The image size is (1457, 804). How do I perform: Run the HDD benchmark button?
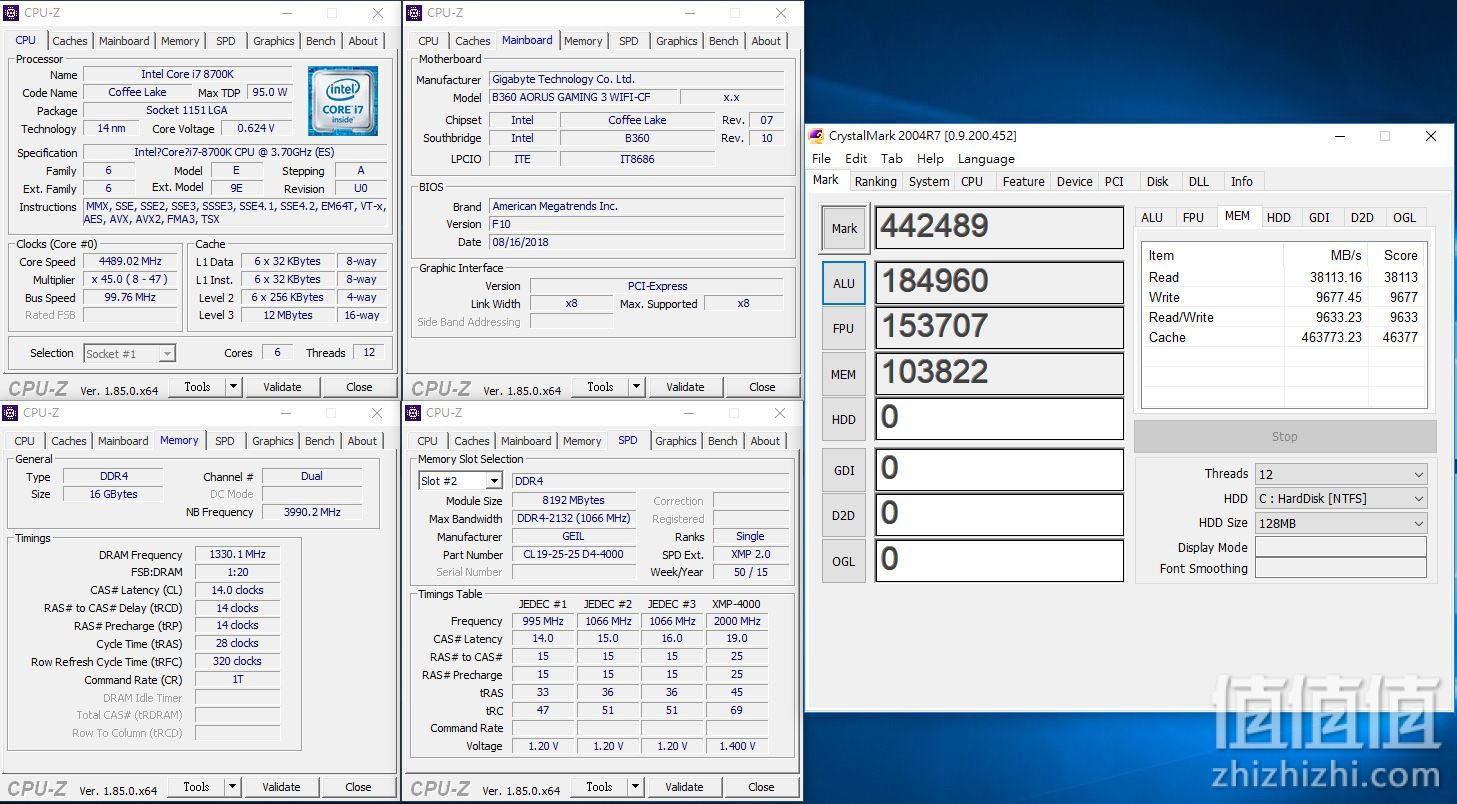[x=844, y=419]
